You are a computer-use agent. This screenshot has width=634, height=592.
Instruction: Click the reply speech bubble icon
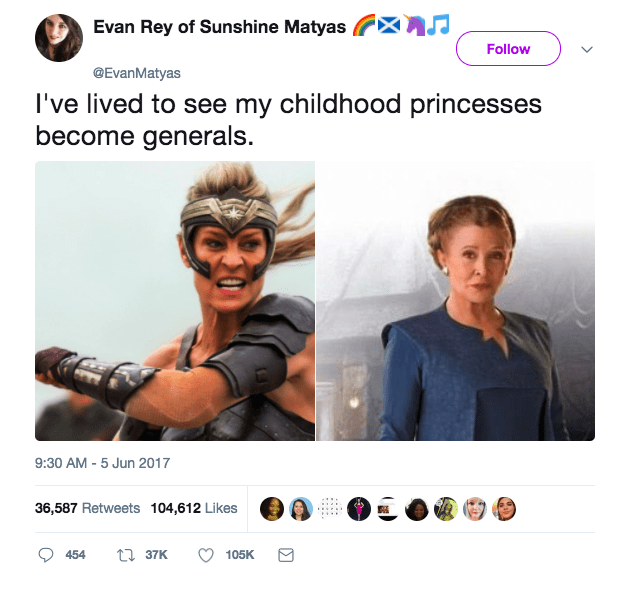pos(47,554)
